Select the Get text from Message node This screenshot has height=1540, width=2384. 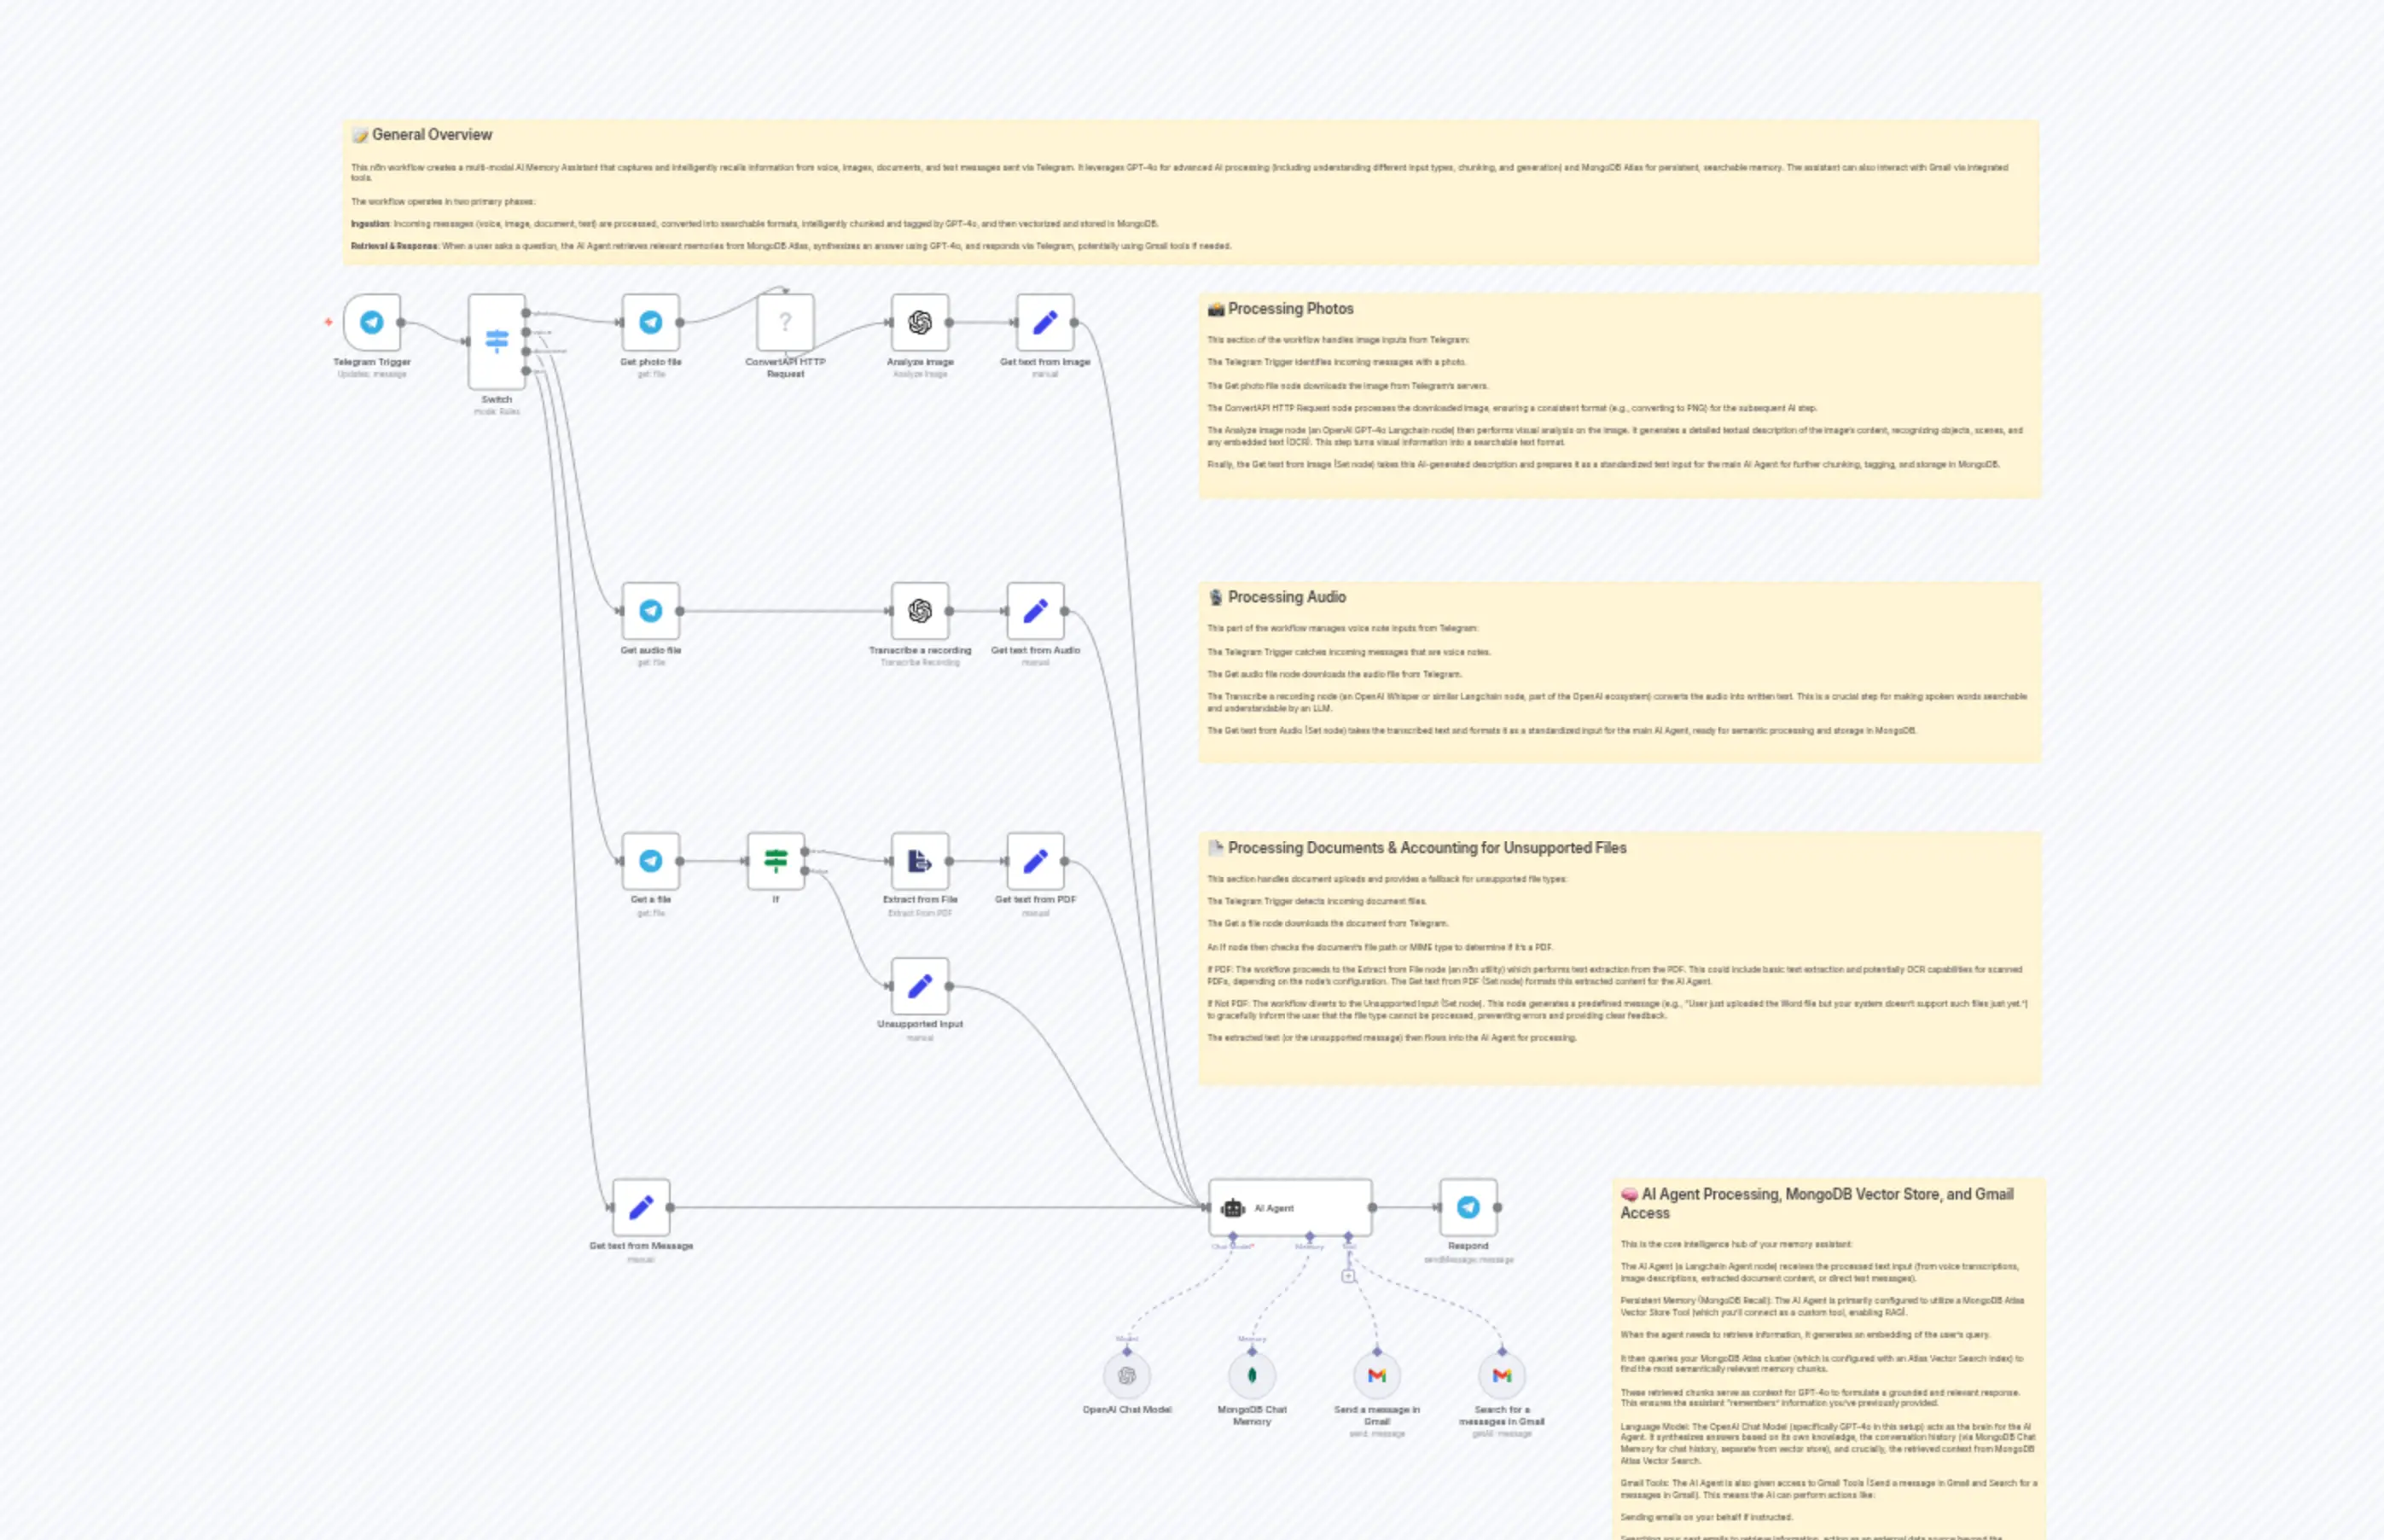pyautogui.click(x=641, y=1208)
